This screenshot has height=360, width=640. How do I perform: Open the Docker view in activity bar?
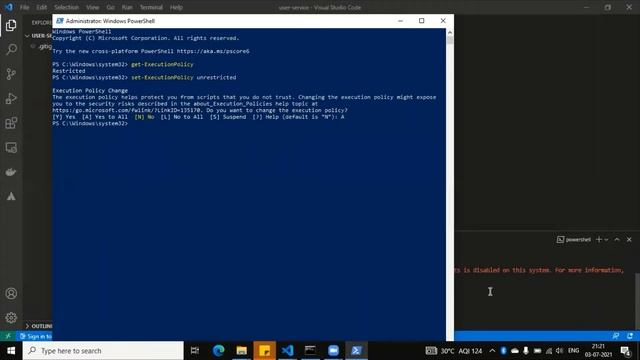11,172
